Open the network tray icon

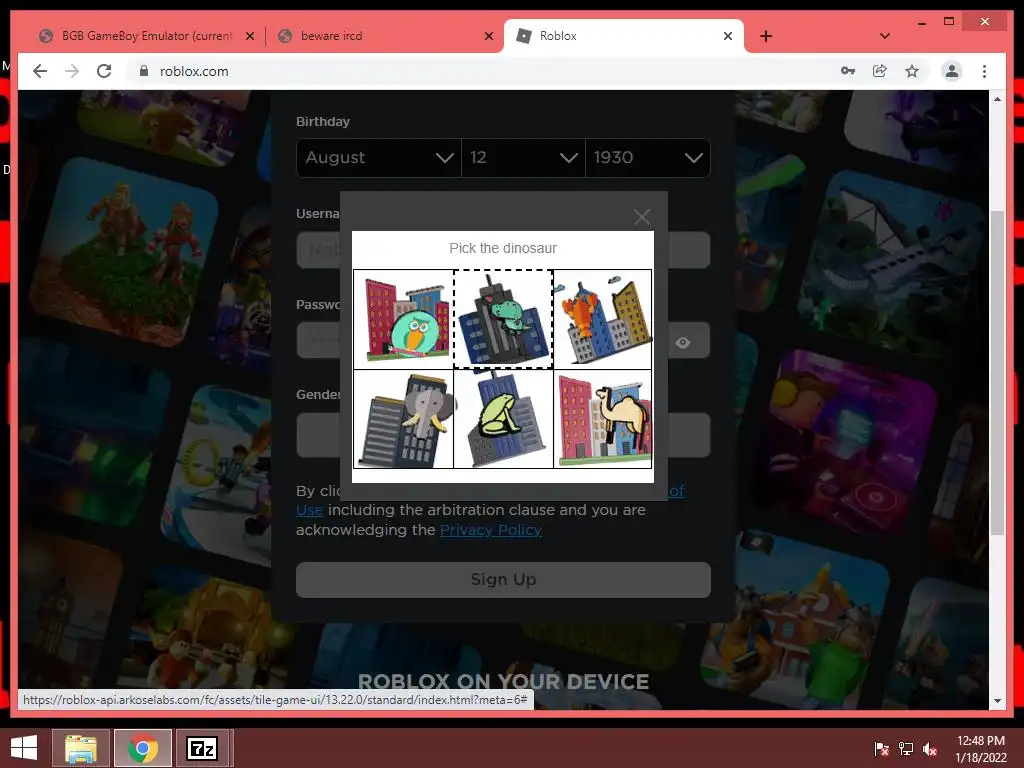coord(906,749)
